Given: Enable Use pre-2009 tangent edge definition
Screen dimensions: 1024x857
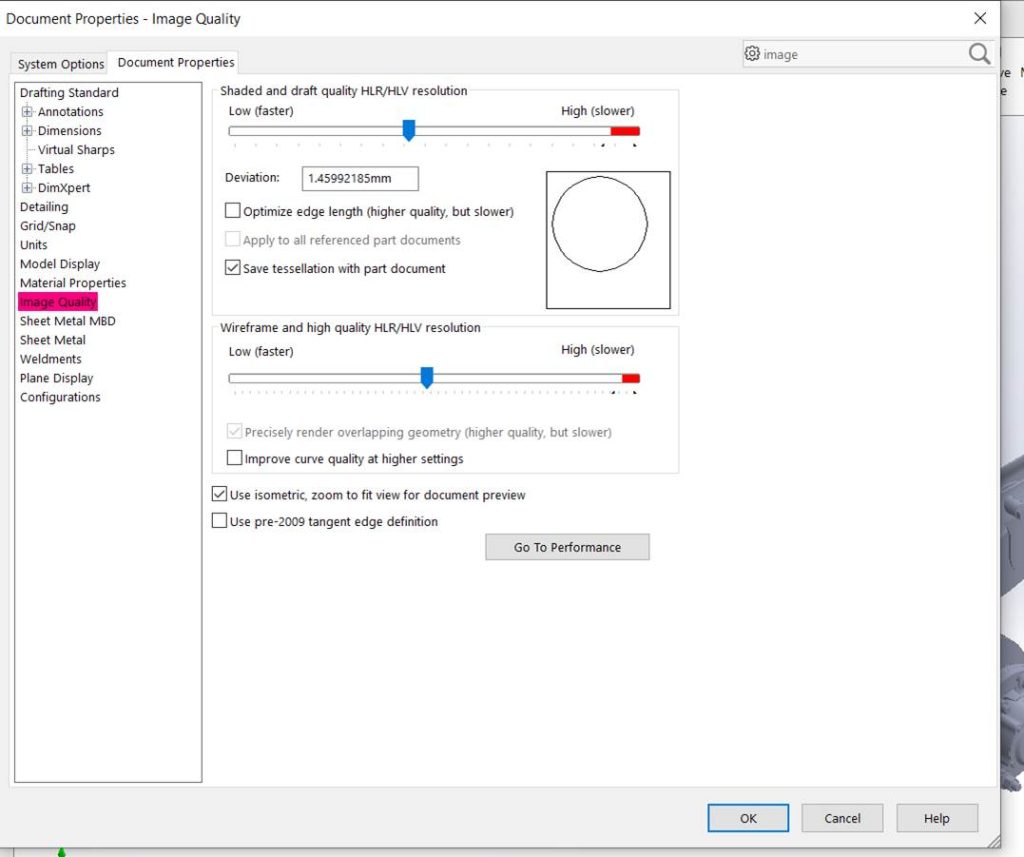Looking at the screenshot, I should coord(219,521).
